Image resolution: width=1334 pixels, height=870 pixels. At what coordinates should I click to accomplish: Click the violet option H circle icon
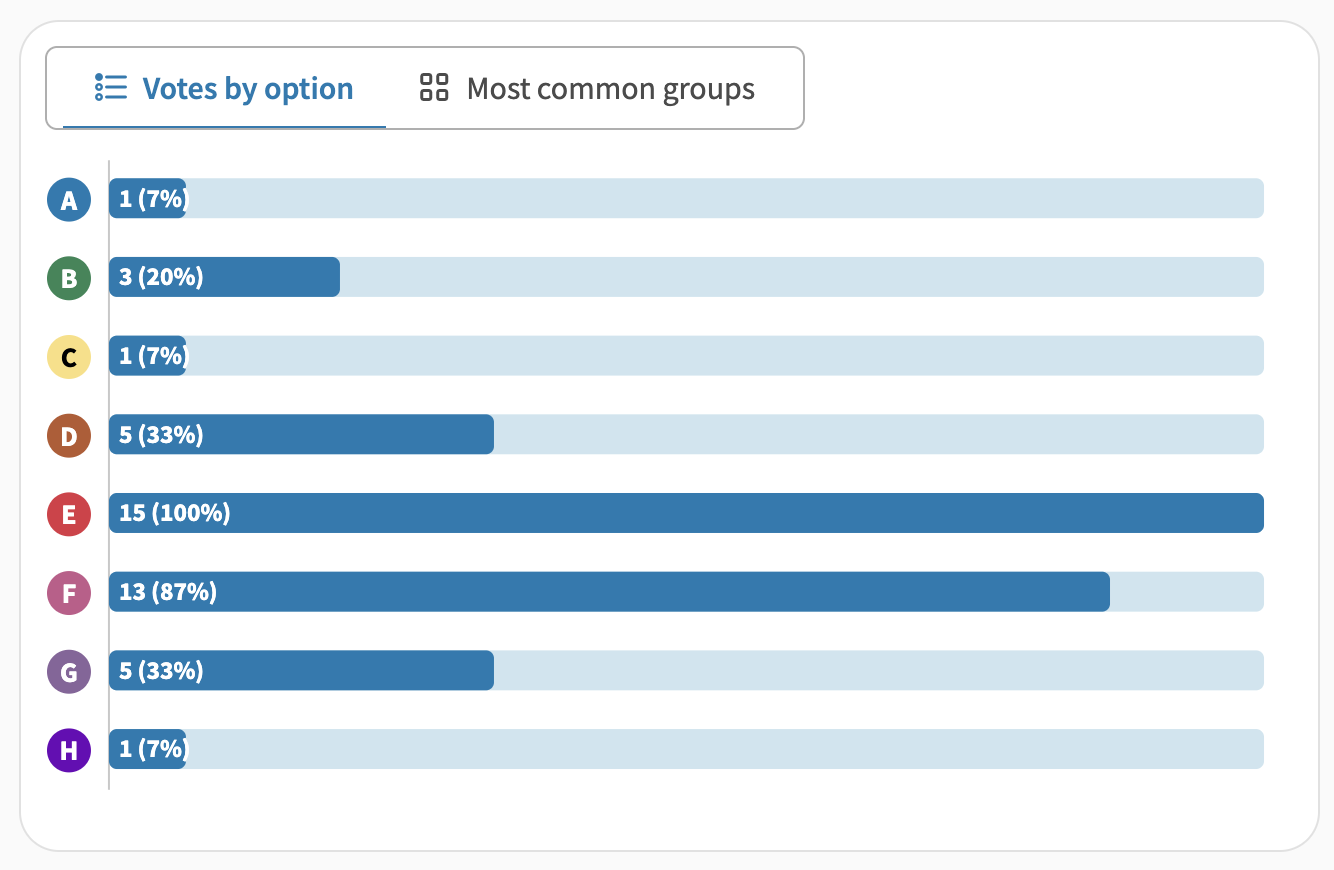click(x=69, y=750)
